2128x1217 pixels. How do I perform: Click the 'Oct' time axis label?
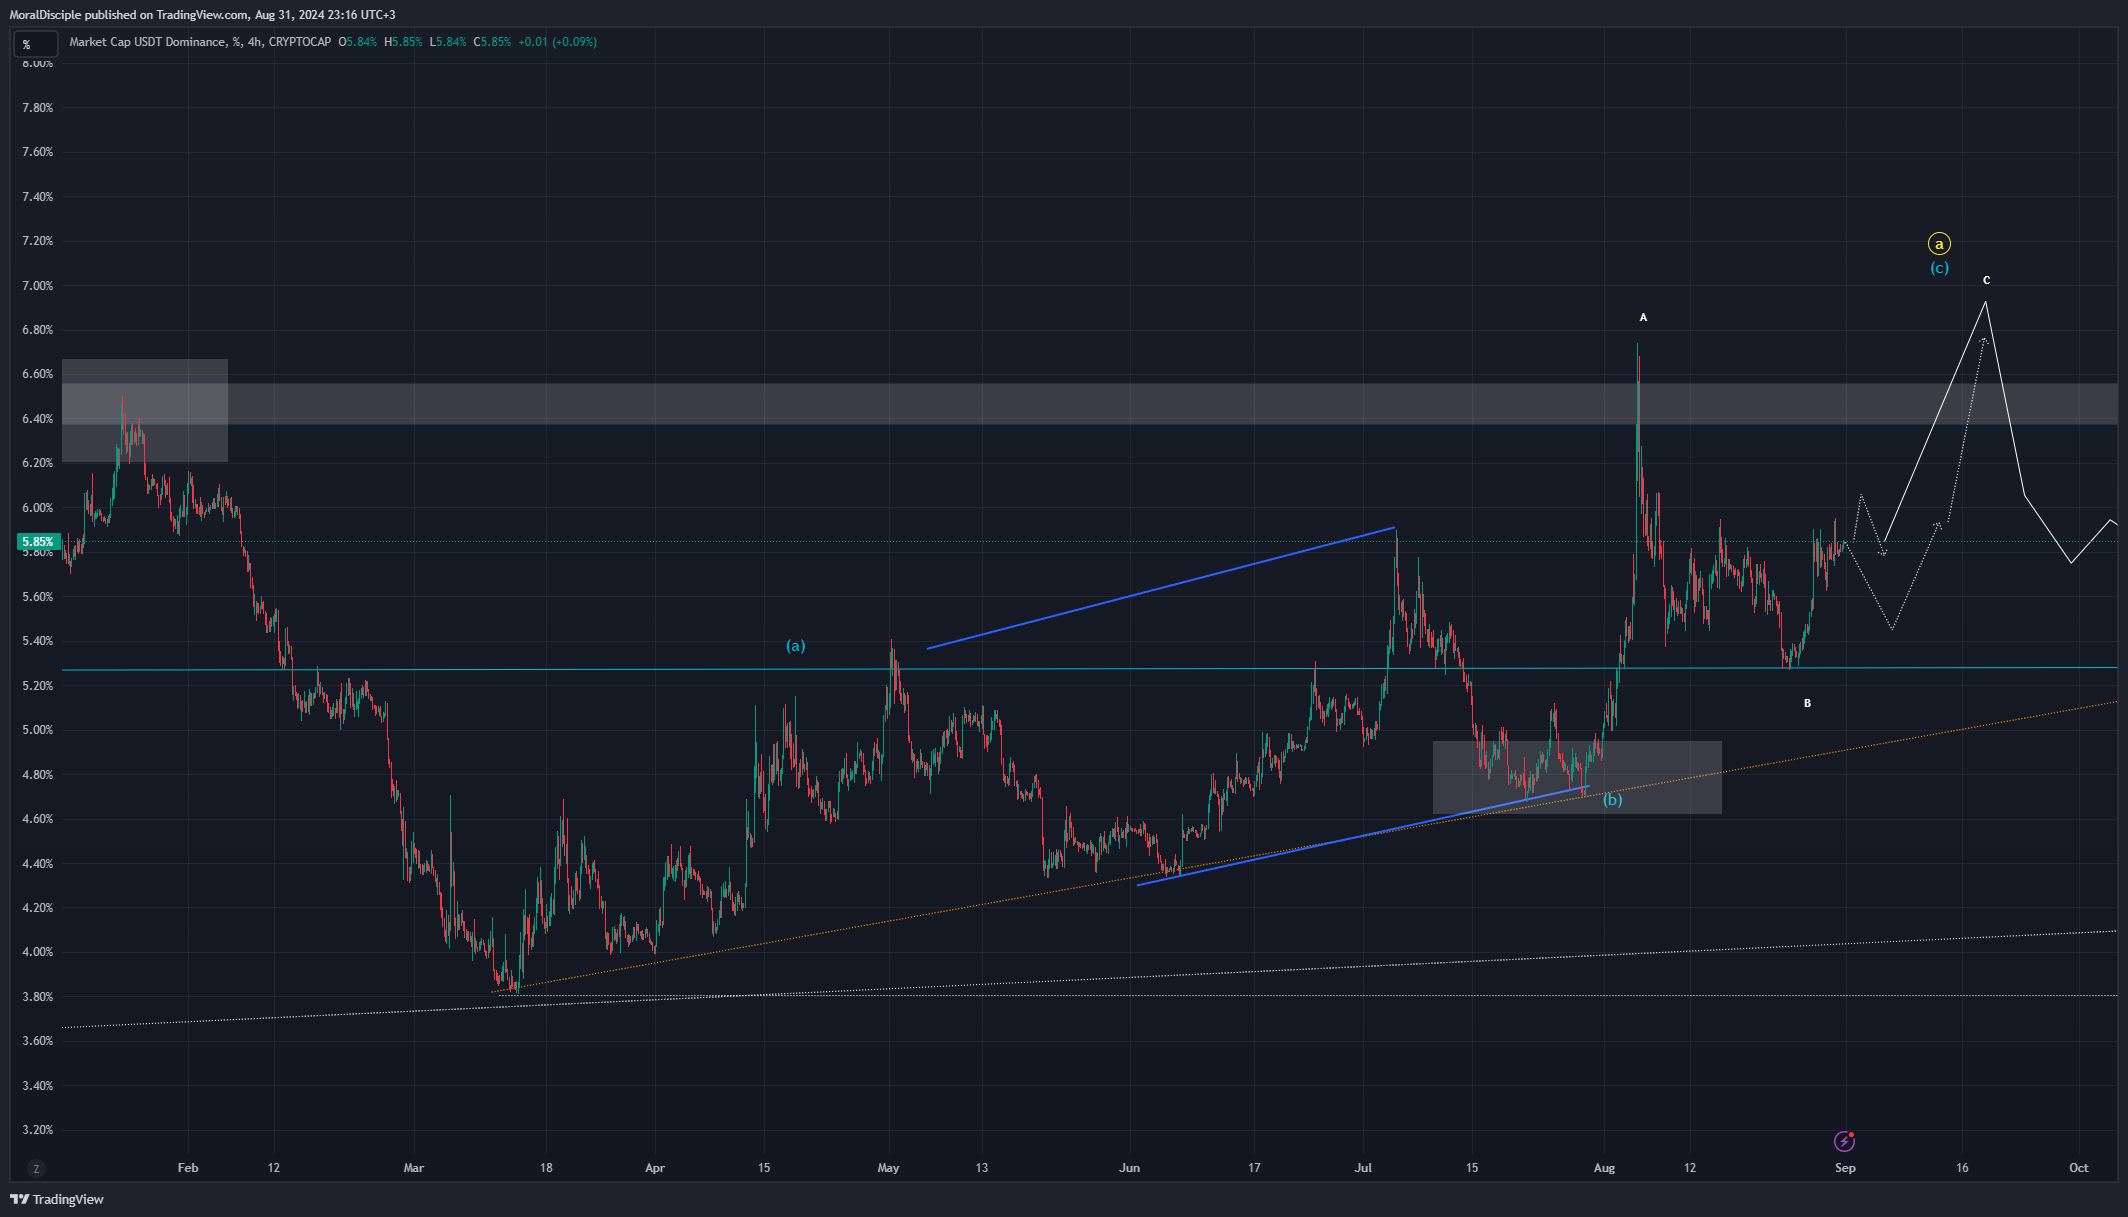(x=2079, y=1168)
